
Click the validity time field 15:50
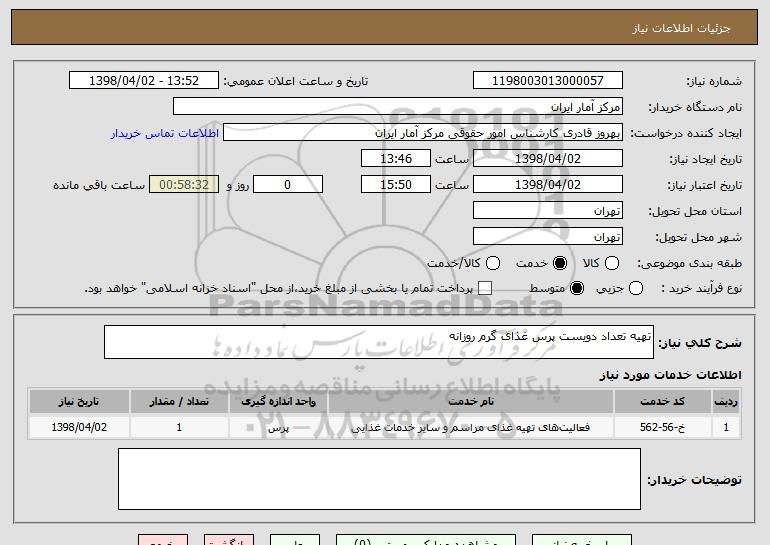396,185
